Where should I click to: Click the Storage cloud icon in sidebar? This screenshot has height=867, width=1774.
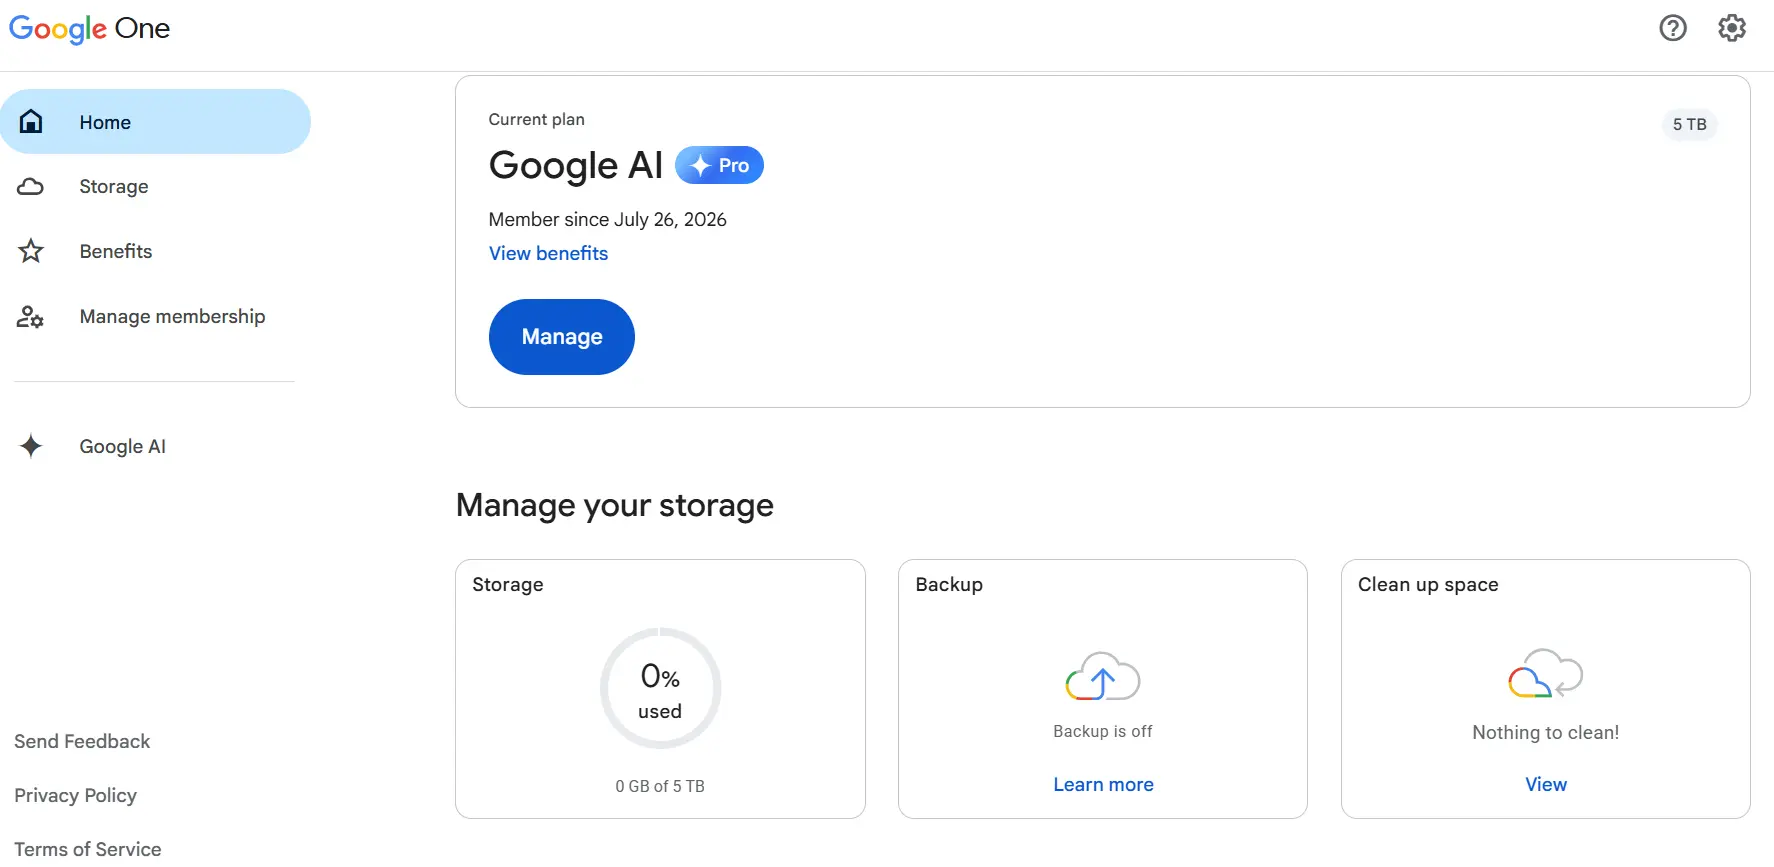31,187
